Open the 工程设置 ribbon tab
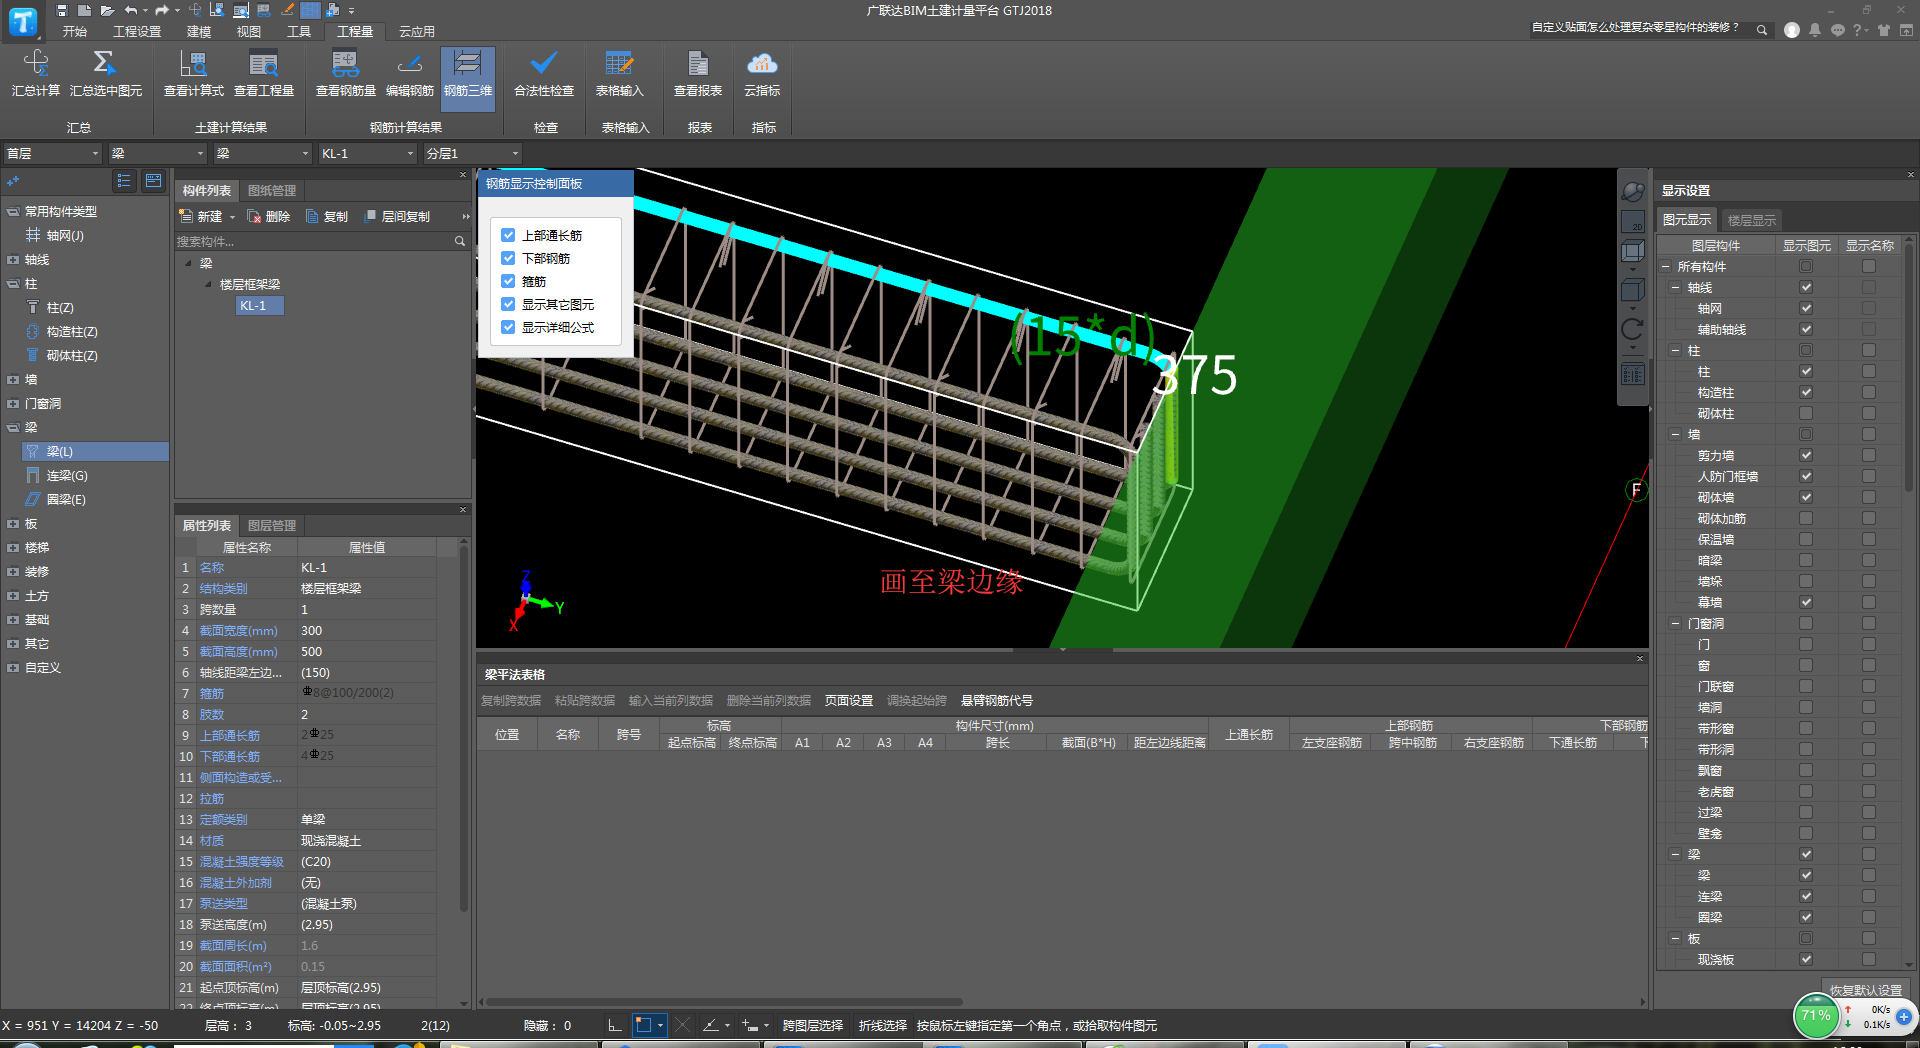This screenshot has height=1048, width=1920. point(137,31)
